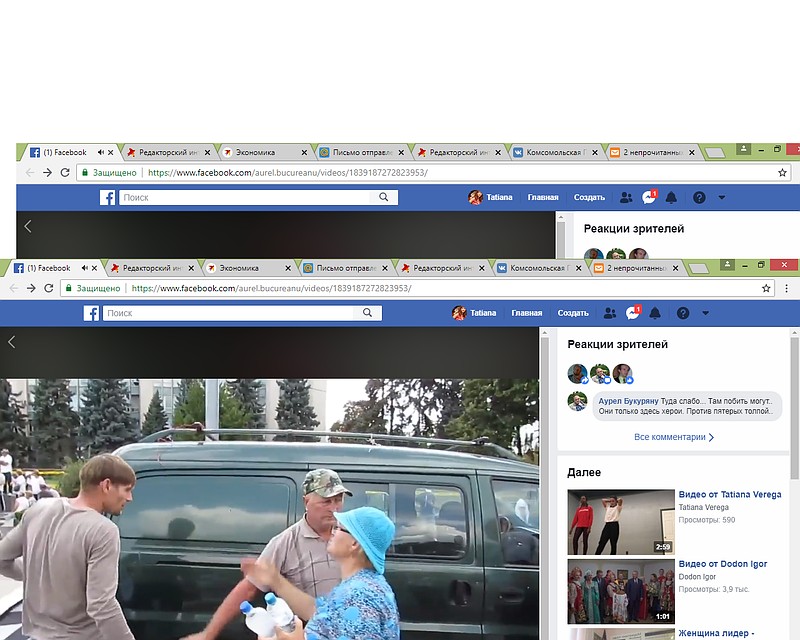Open friend requests icon in the front window
The image size is (800, 640).
pos(610,313)
